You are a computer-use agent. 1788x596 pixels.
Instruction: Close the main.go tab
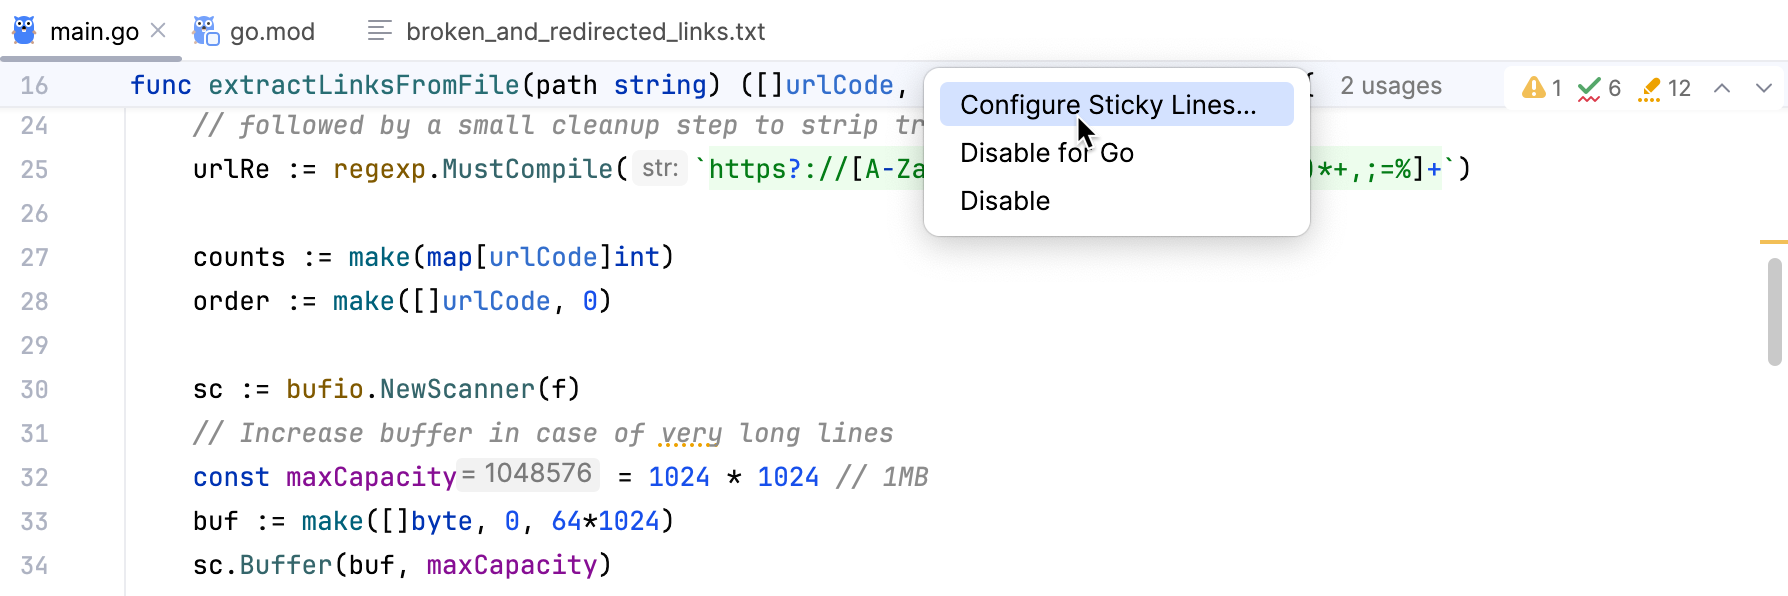click(157, 30)
